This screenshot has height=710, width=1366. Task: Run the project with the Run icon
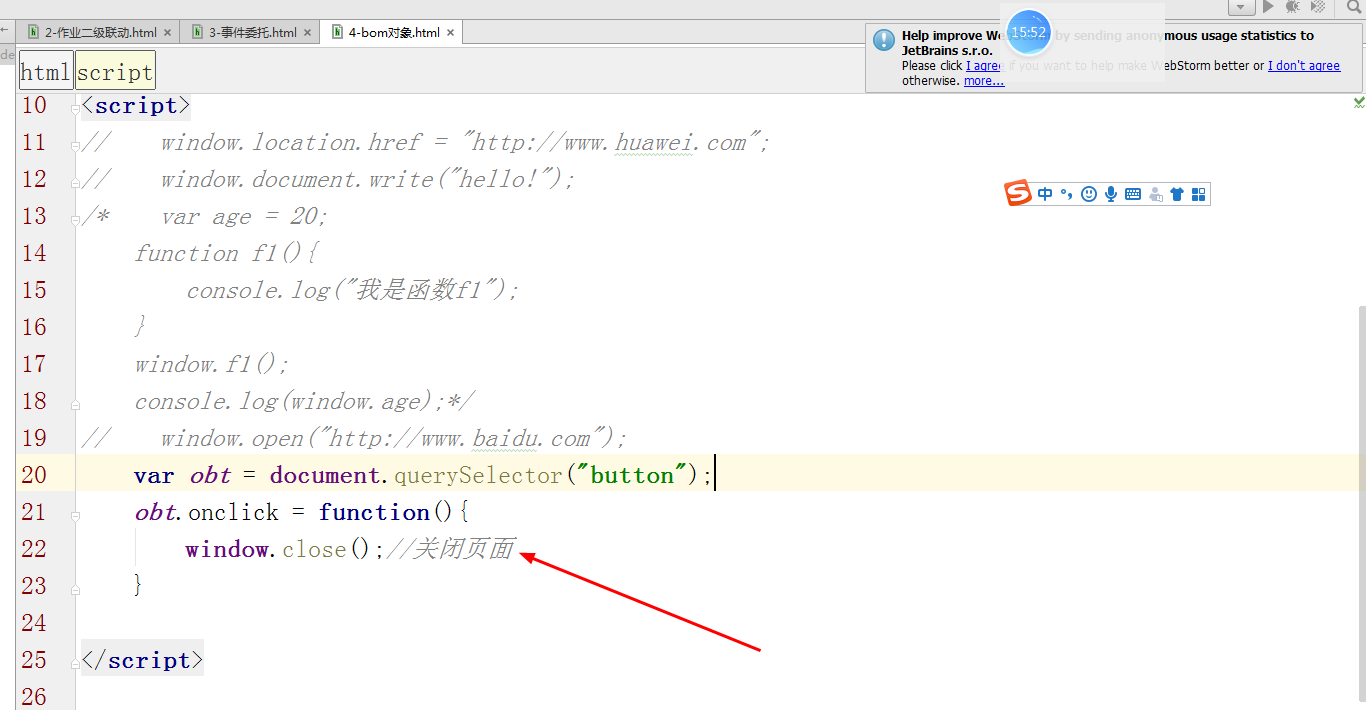[x=1268, y=7]
